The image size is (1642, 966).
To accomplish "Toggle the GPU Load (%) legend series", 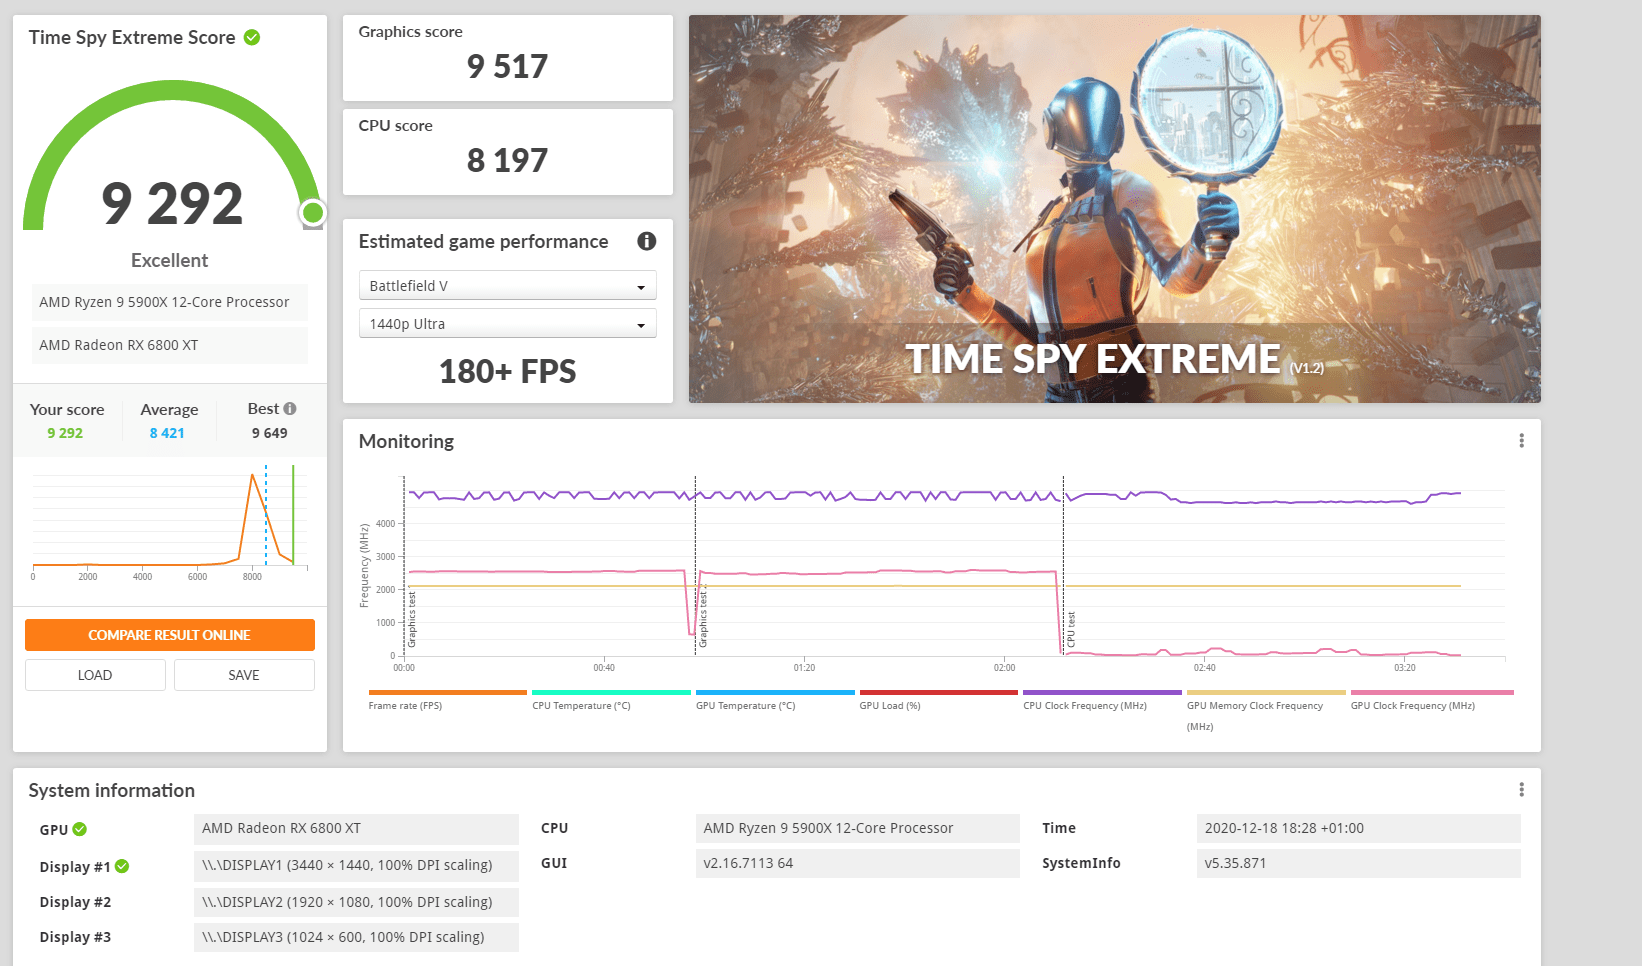I will 938,700.
